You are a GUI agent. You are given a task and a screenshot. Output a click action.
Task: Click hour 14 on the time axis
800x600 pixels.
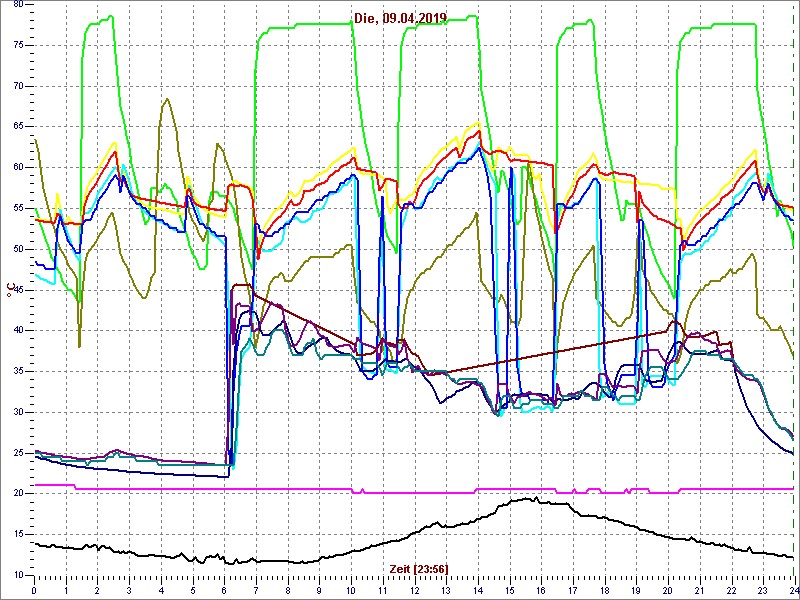pyautogui.click(x=478, y=590)
